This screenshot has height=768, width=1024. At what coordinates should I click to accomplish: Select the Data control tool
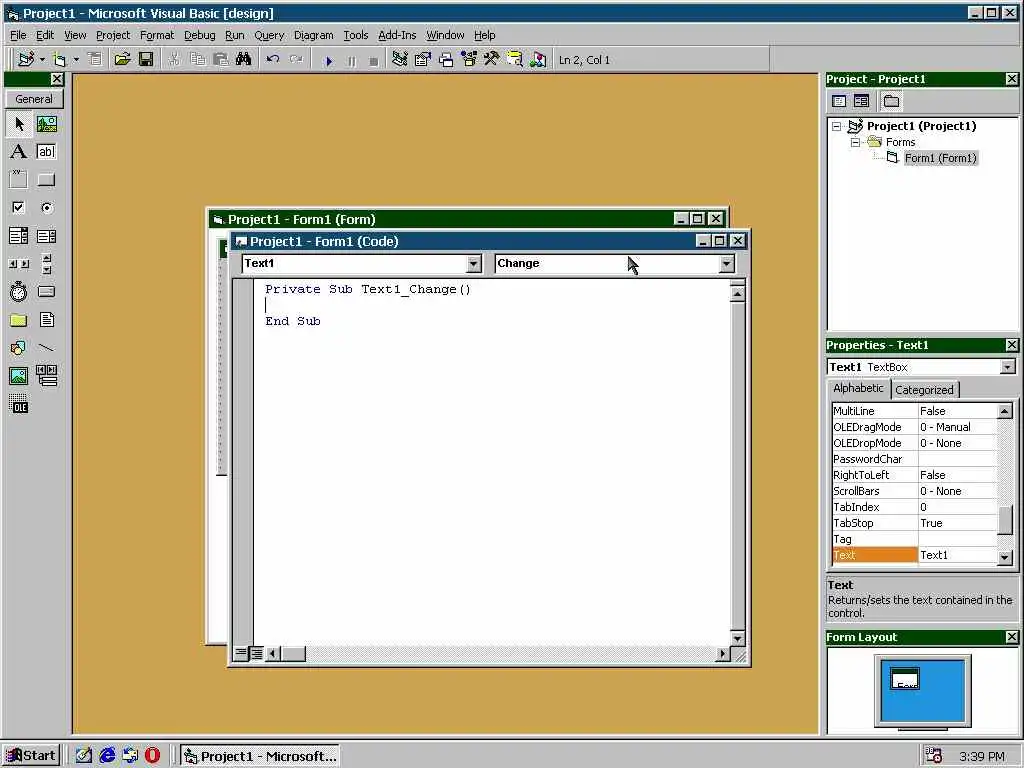[46, 376]
